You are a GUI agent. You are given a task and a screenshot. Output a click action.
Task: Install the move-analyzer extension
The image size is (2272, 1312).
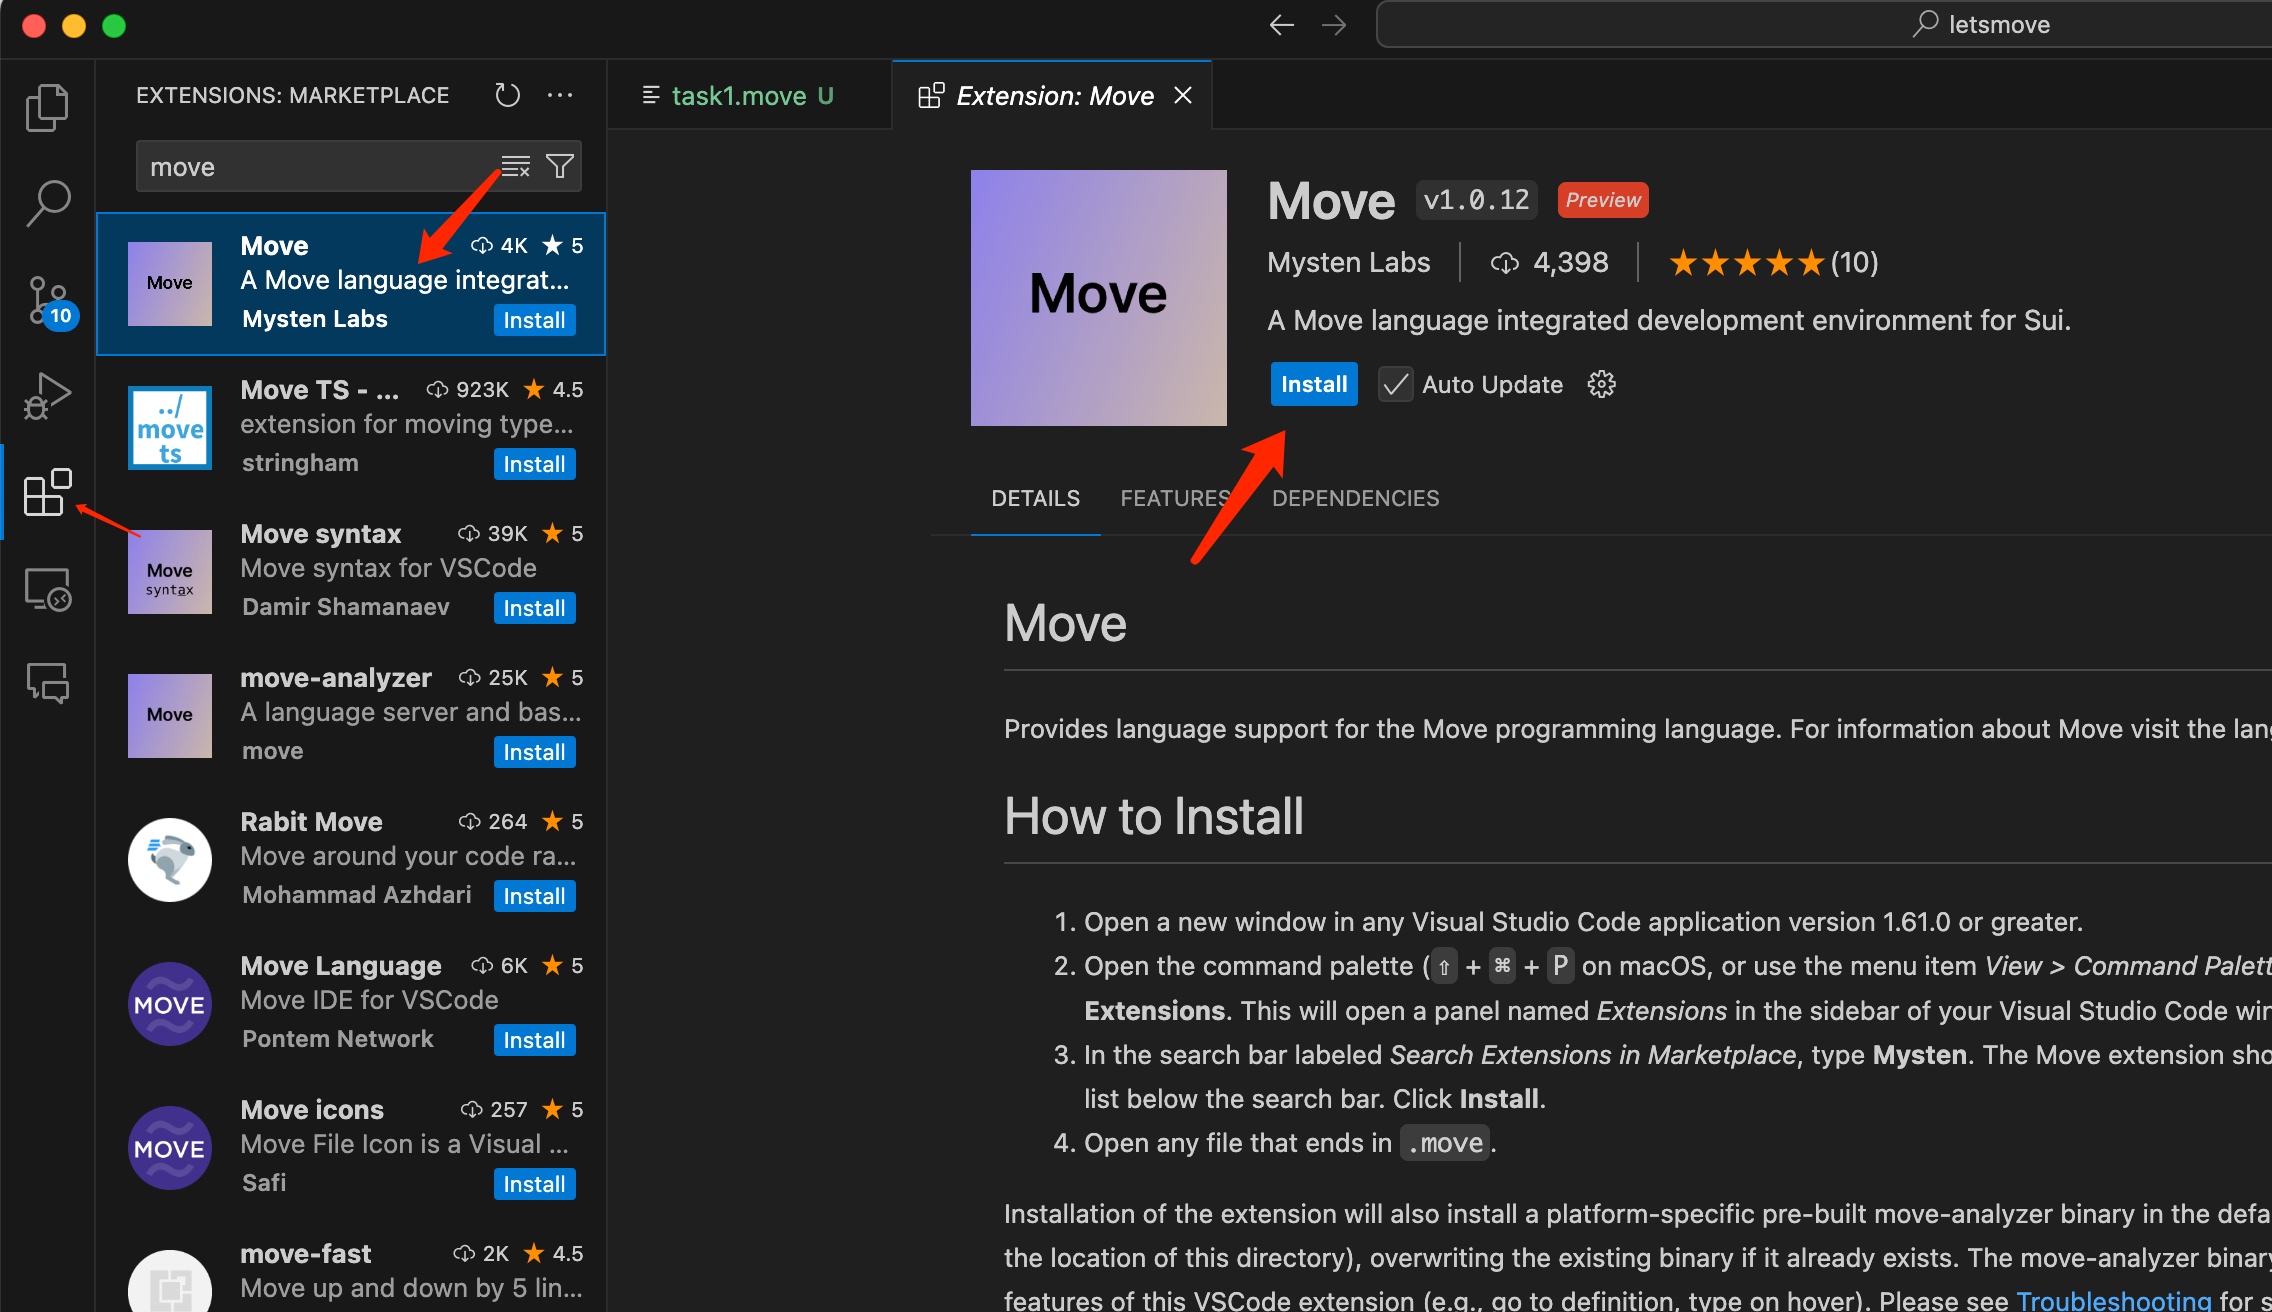pos(534,752)
